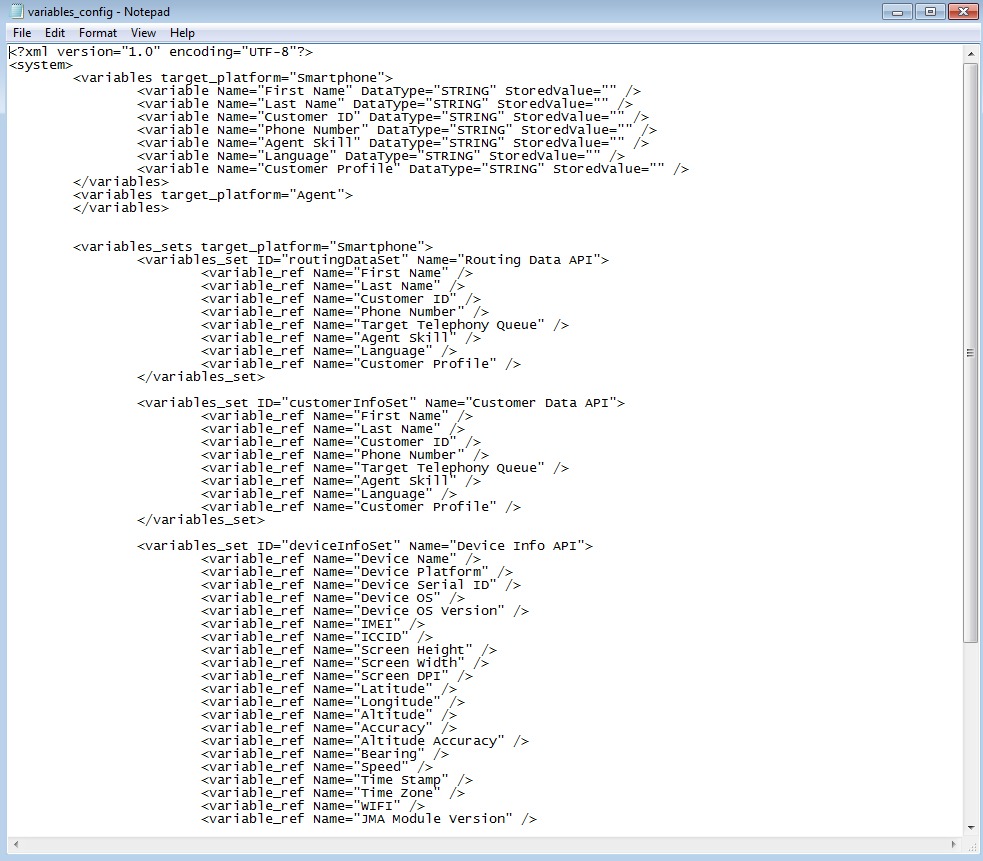Click the Notepad icon in title bar
This screenshot has width=983, height=861.
tap(17, 11)
